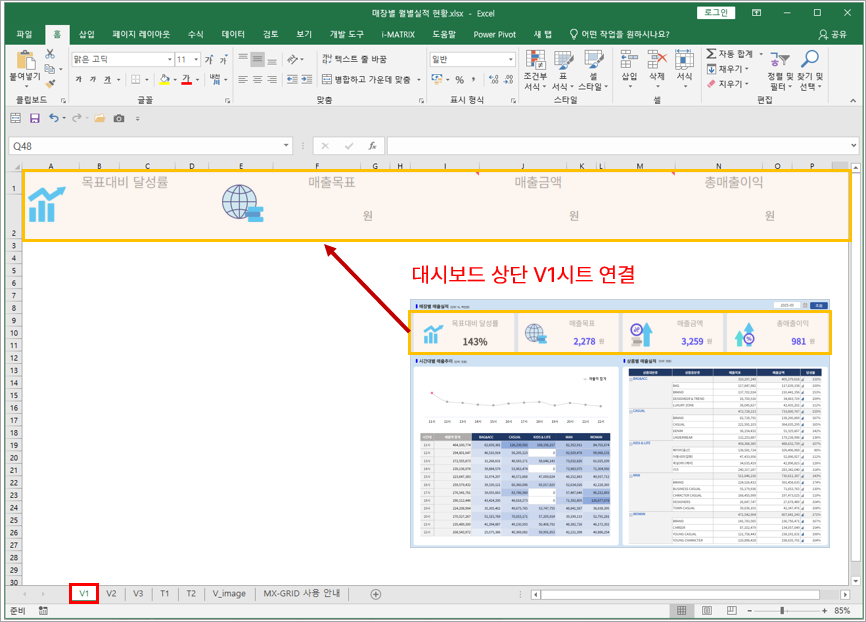Open the Insert (삽입) ribbon tab

click(x=87, y=33)
